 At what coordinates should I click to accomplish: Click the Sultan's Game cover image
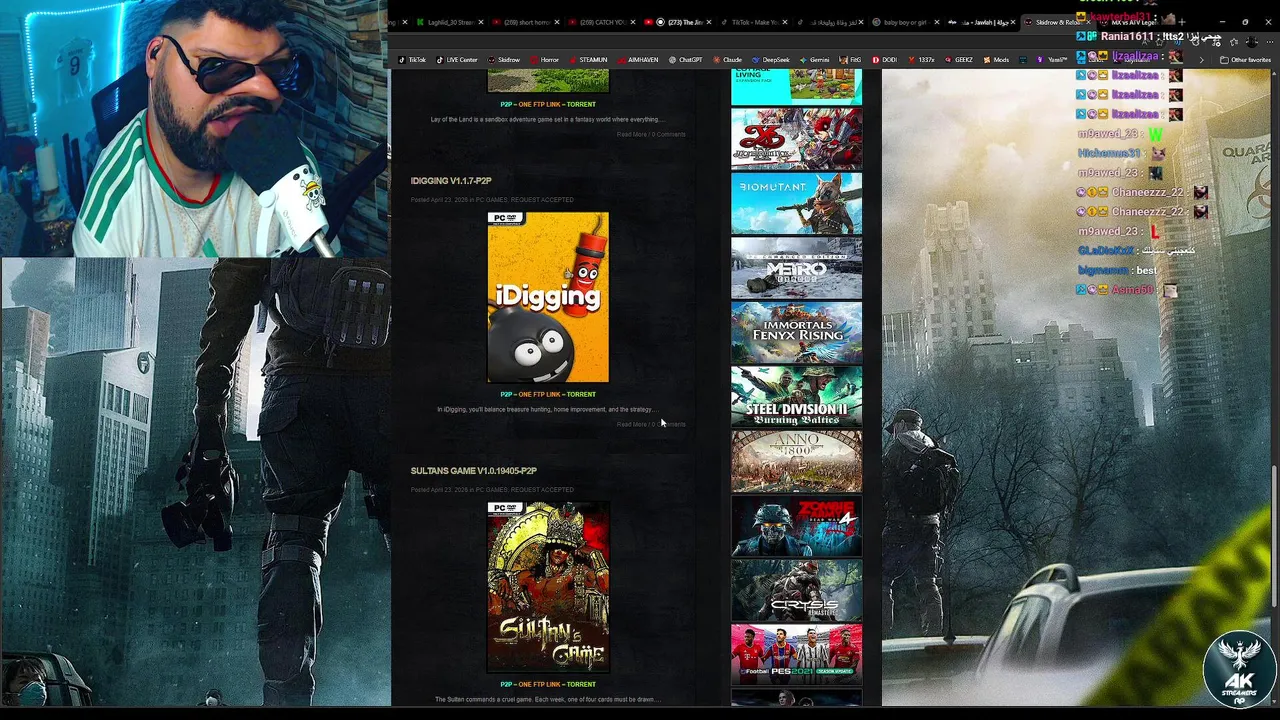pos(548,587)
